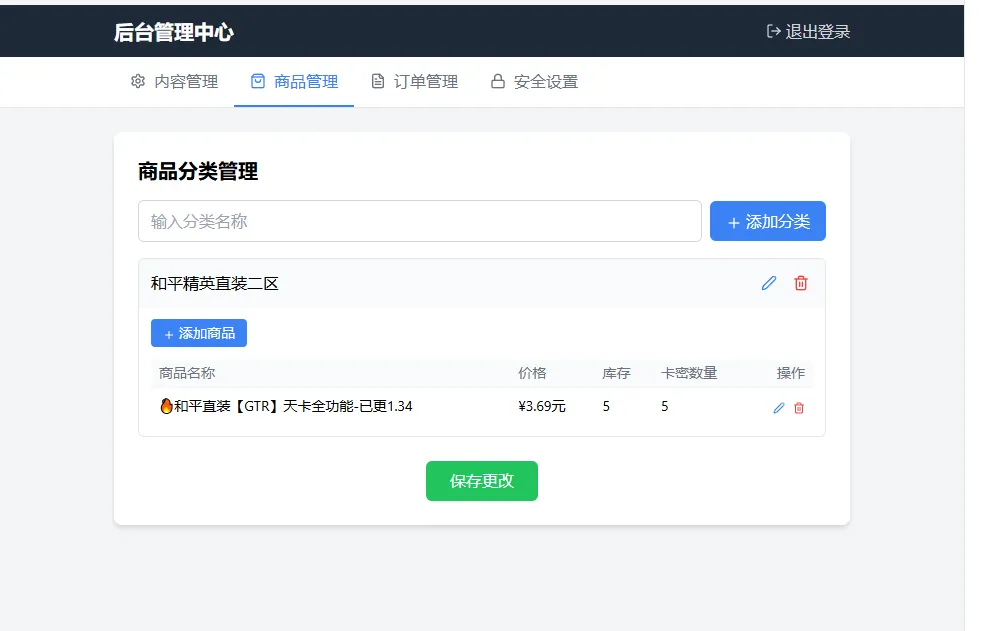Click the document icon beside 订单管理
This screenshot has width=981, height=631.
click(377, 82)
